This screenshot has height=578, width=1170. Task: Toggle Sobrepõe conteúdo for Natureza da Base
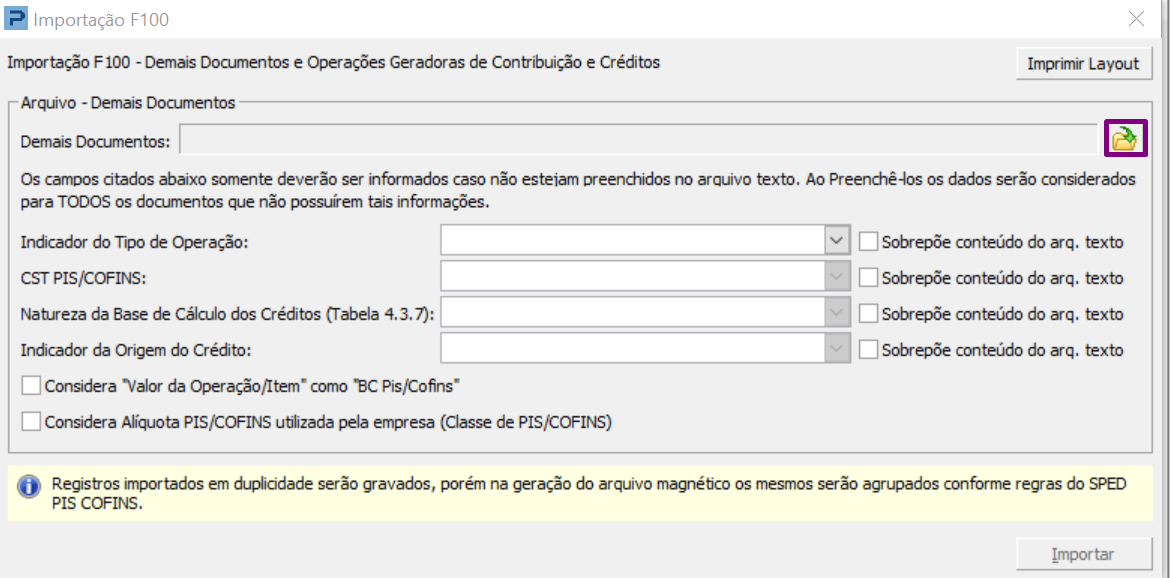(x=868, y=314)
